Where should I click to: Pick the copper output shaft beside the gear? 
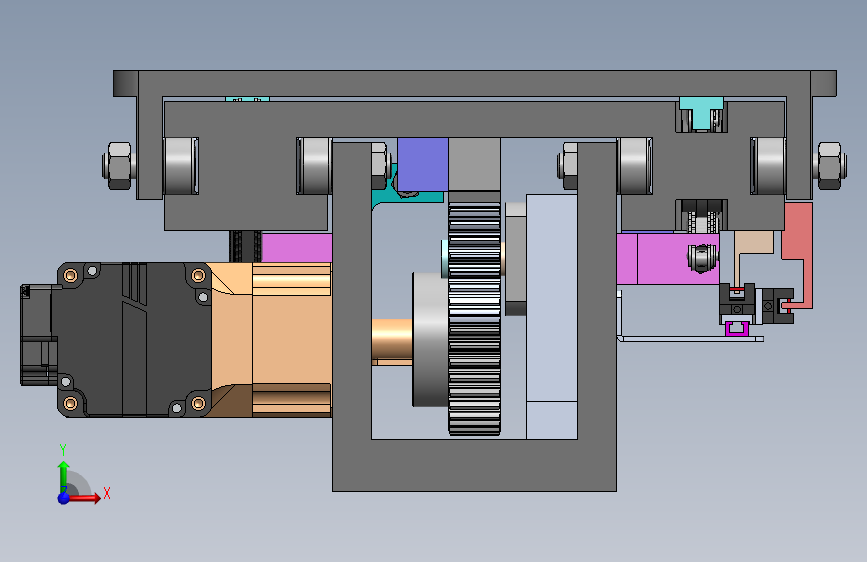pyautogui.click(x=392, y=342)
